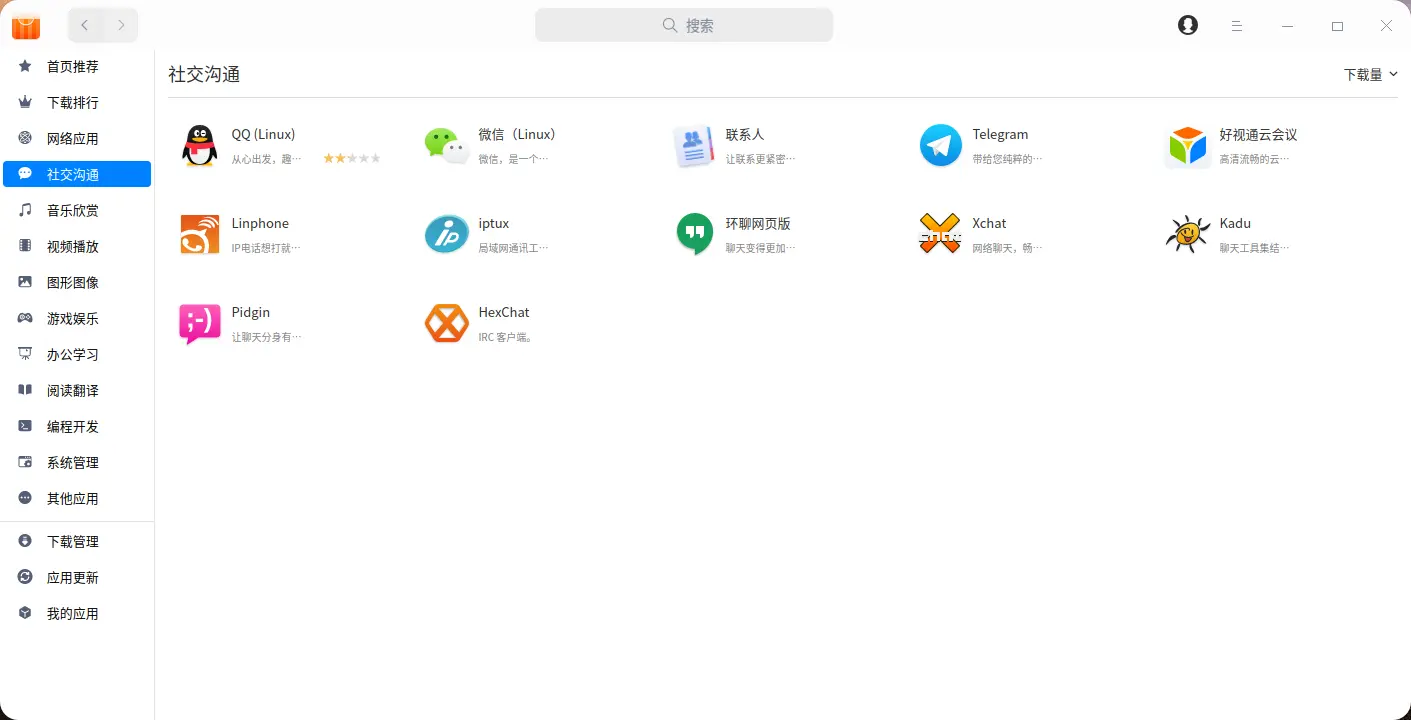Open the iptux blue IP icon
This screenshot has height=720, width=1411.
(x=446, y=235)
